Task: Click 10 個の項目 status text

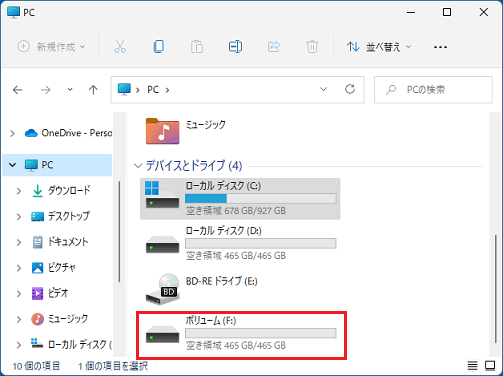Action: 36,366
